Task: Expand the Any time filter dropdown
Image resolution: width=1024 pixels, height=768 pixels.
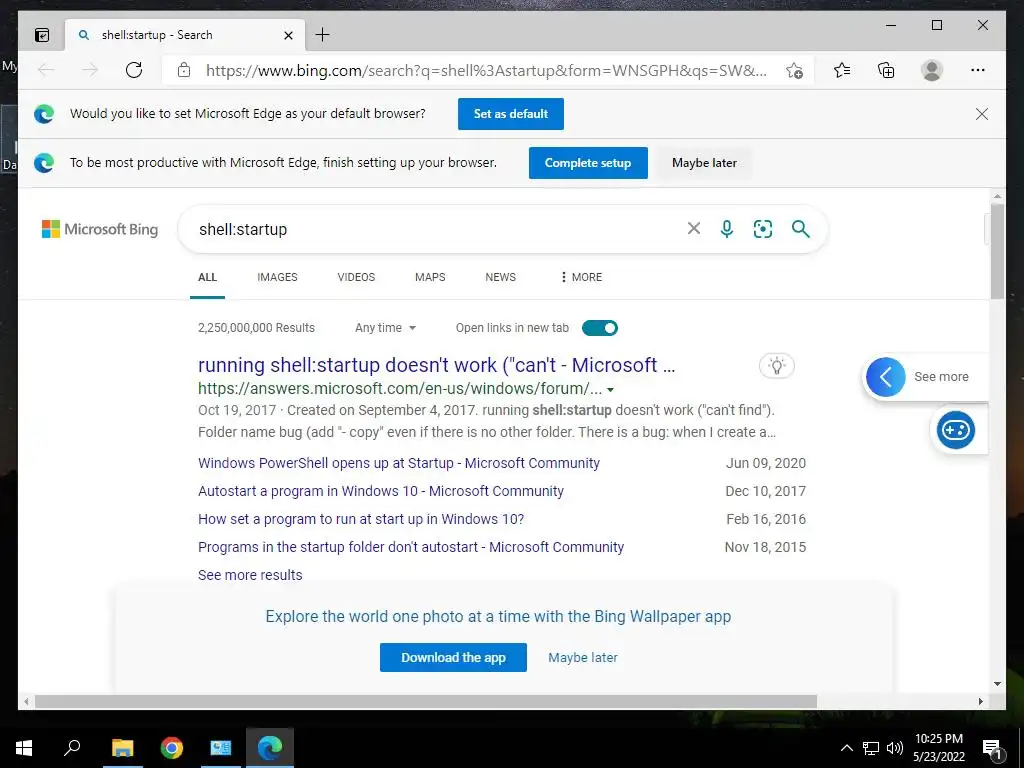Action: [x=385, y=328]
